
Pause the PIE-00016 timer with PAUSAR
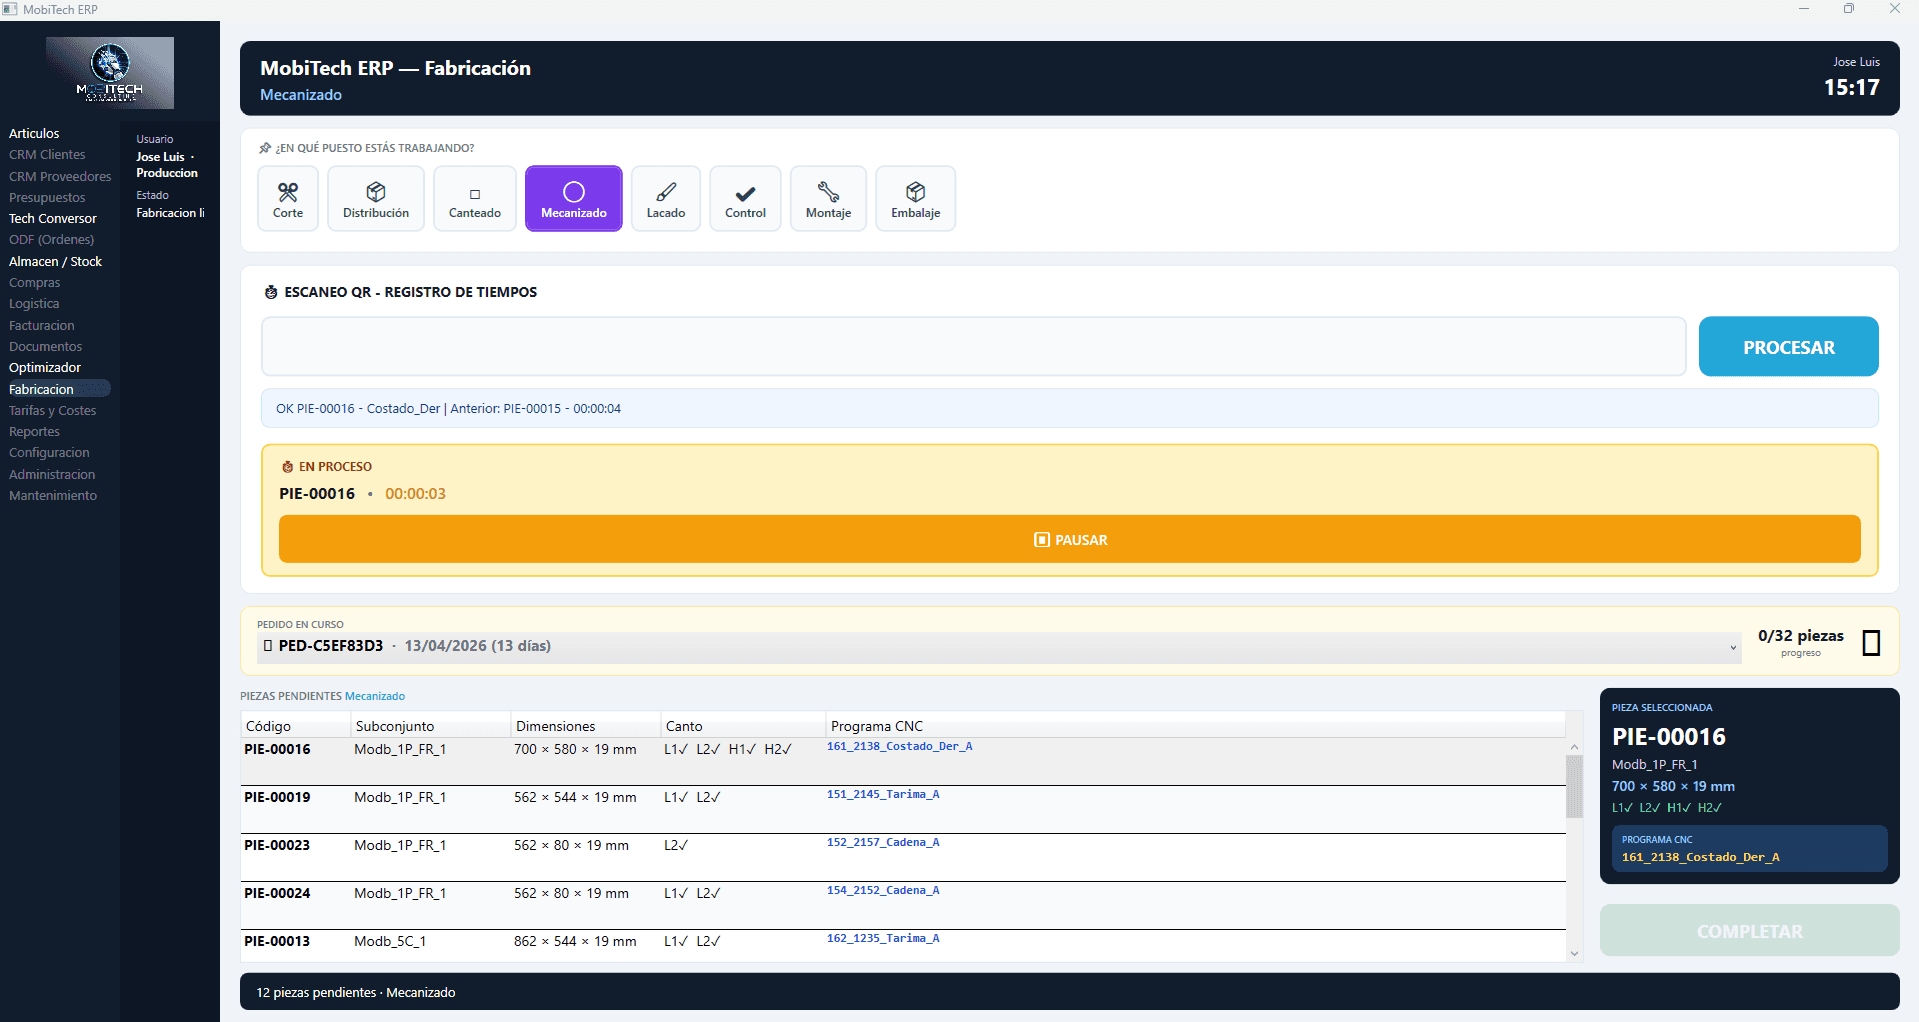point(1069,540)
